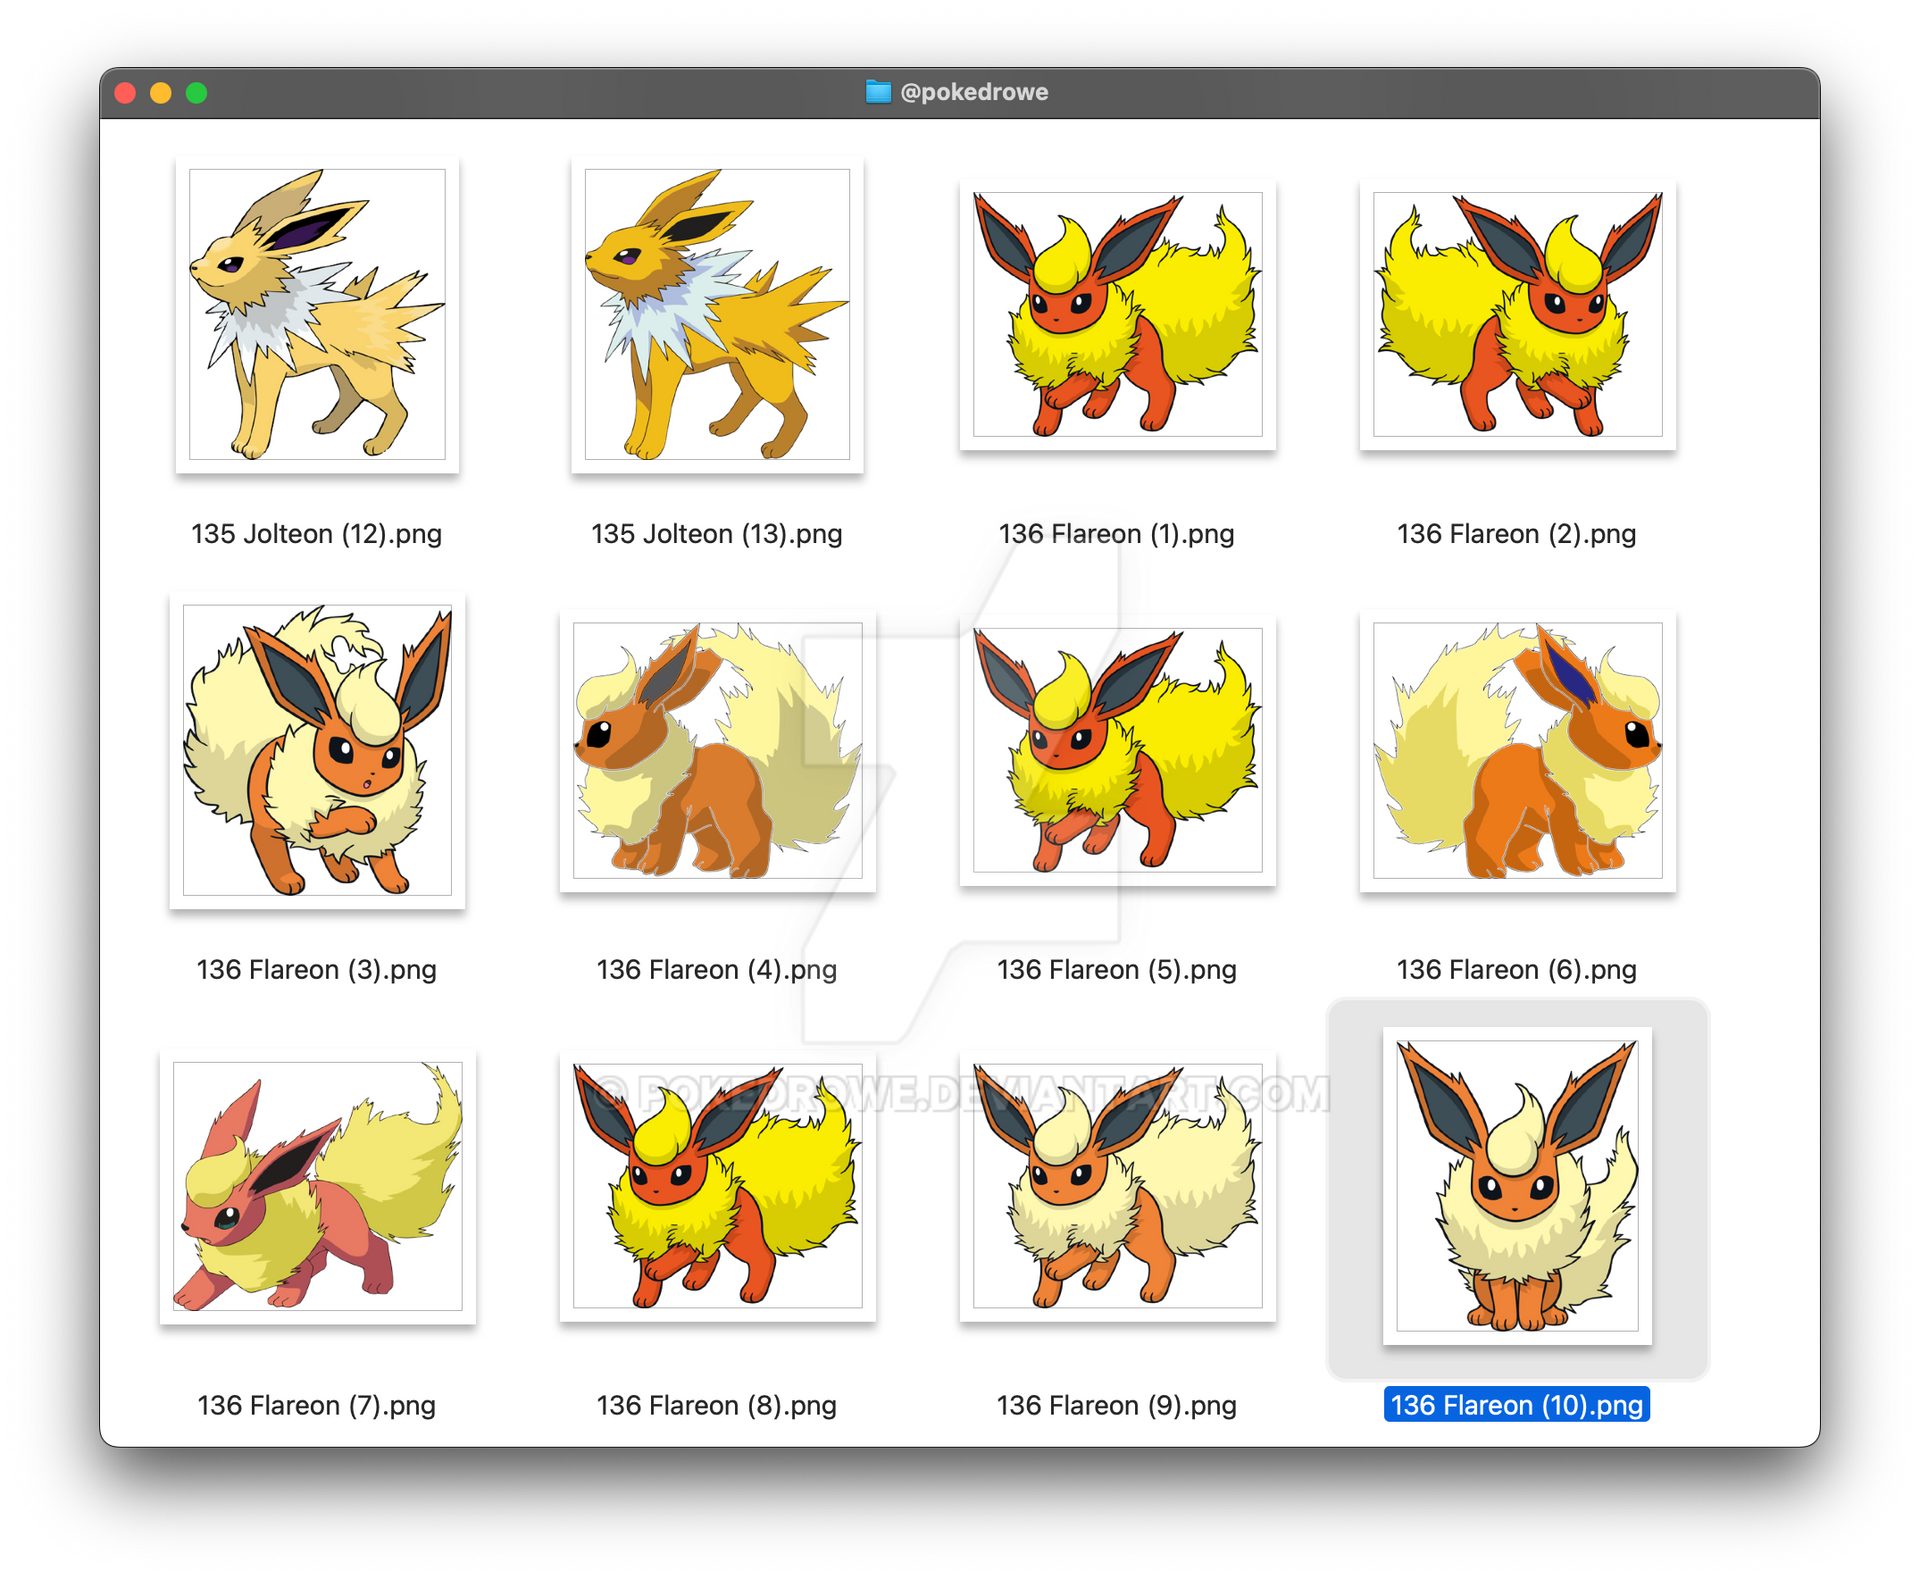Select the 136 Flareon (9).png thumbnail
This screenshot has height=1578, width=1920.
pyautogui.click(x=1117, y=1186)
